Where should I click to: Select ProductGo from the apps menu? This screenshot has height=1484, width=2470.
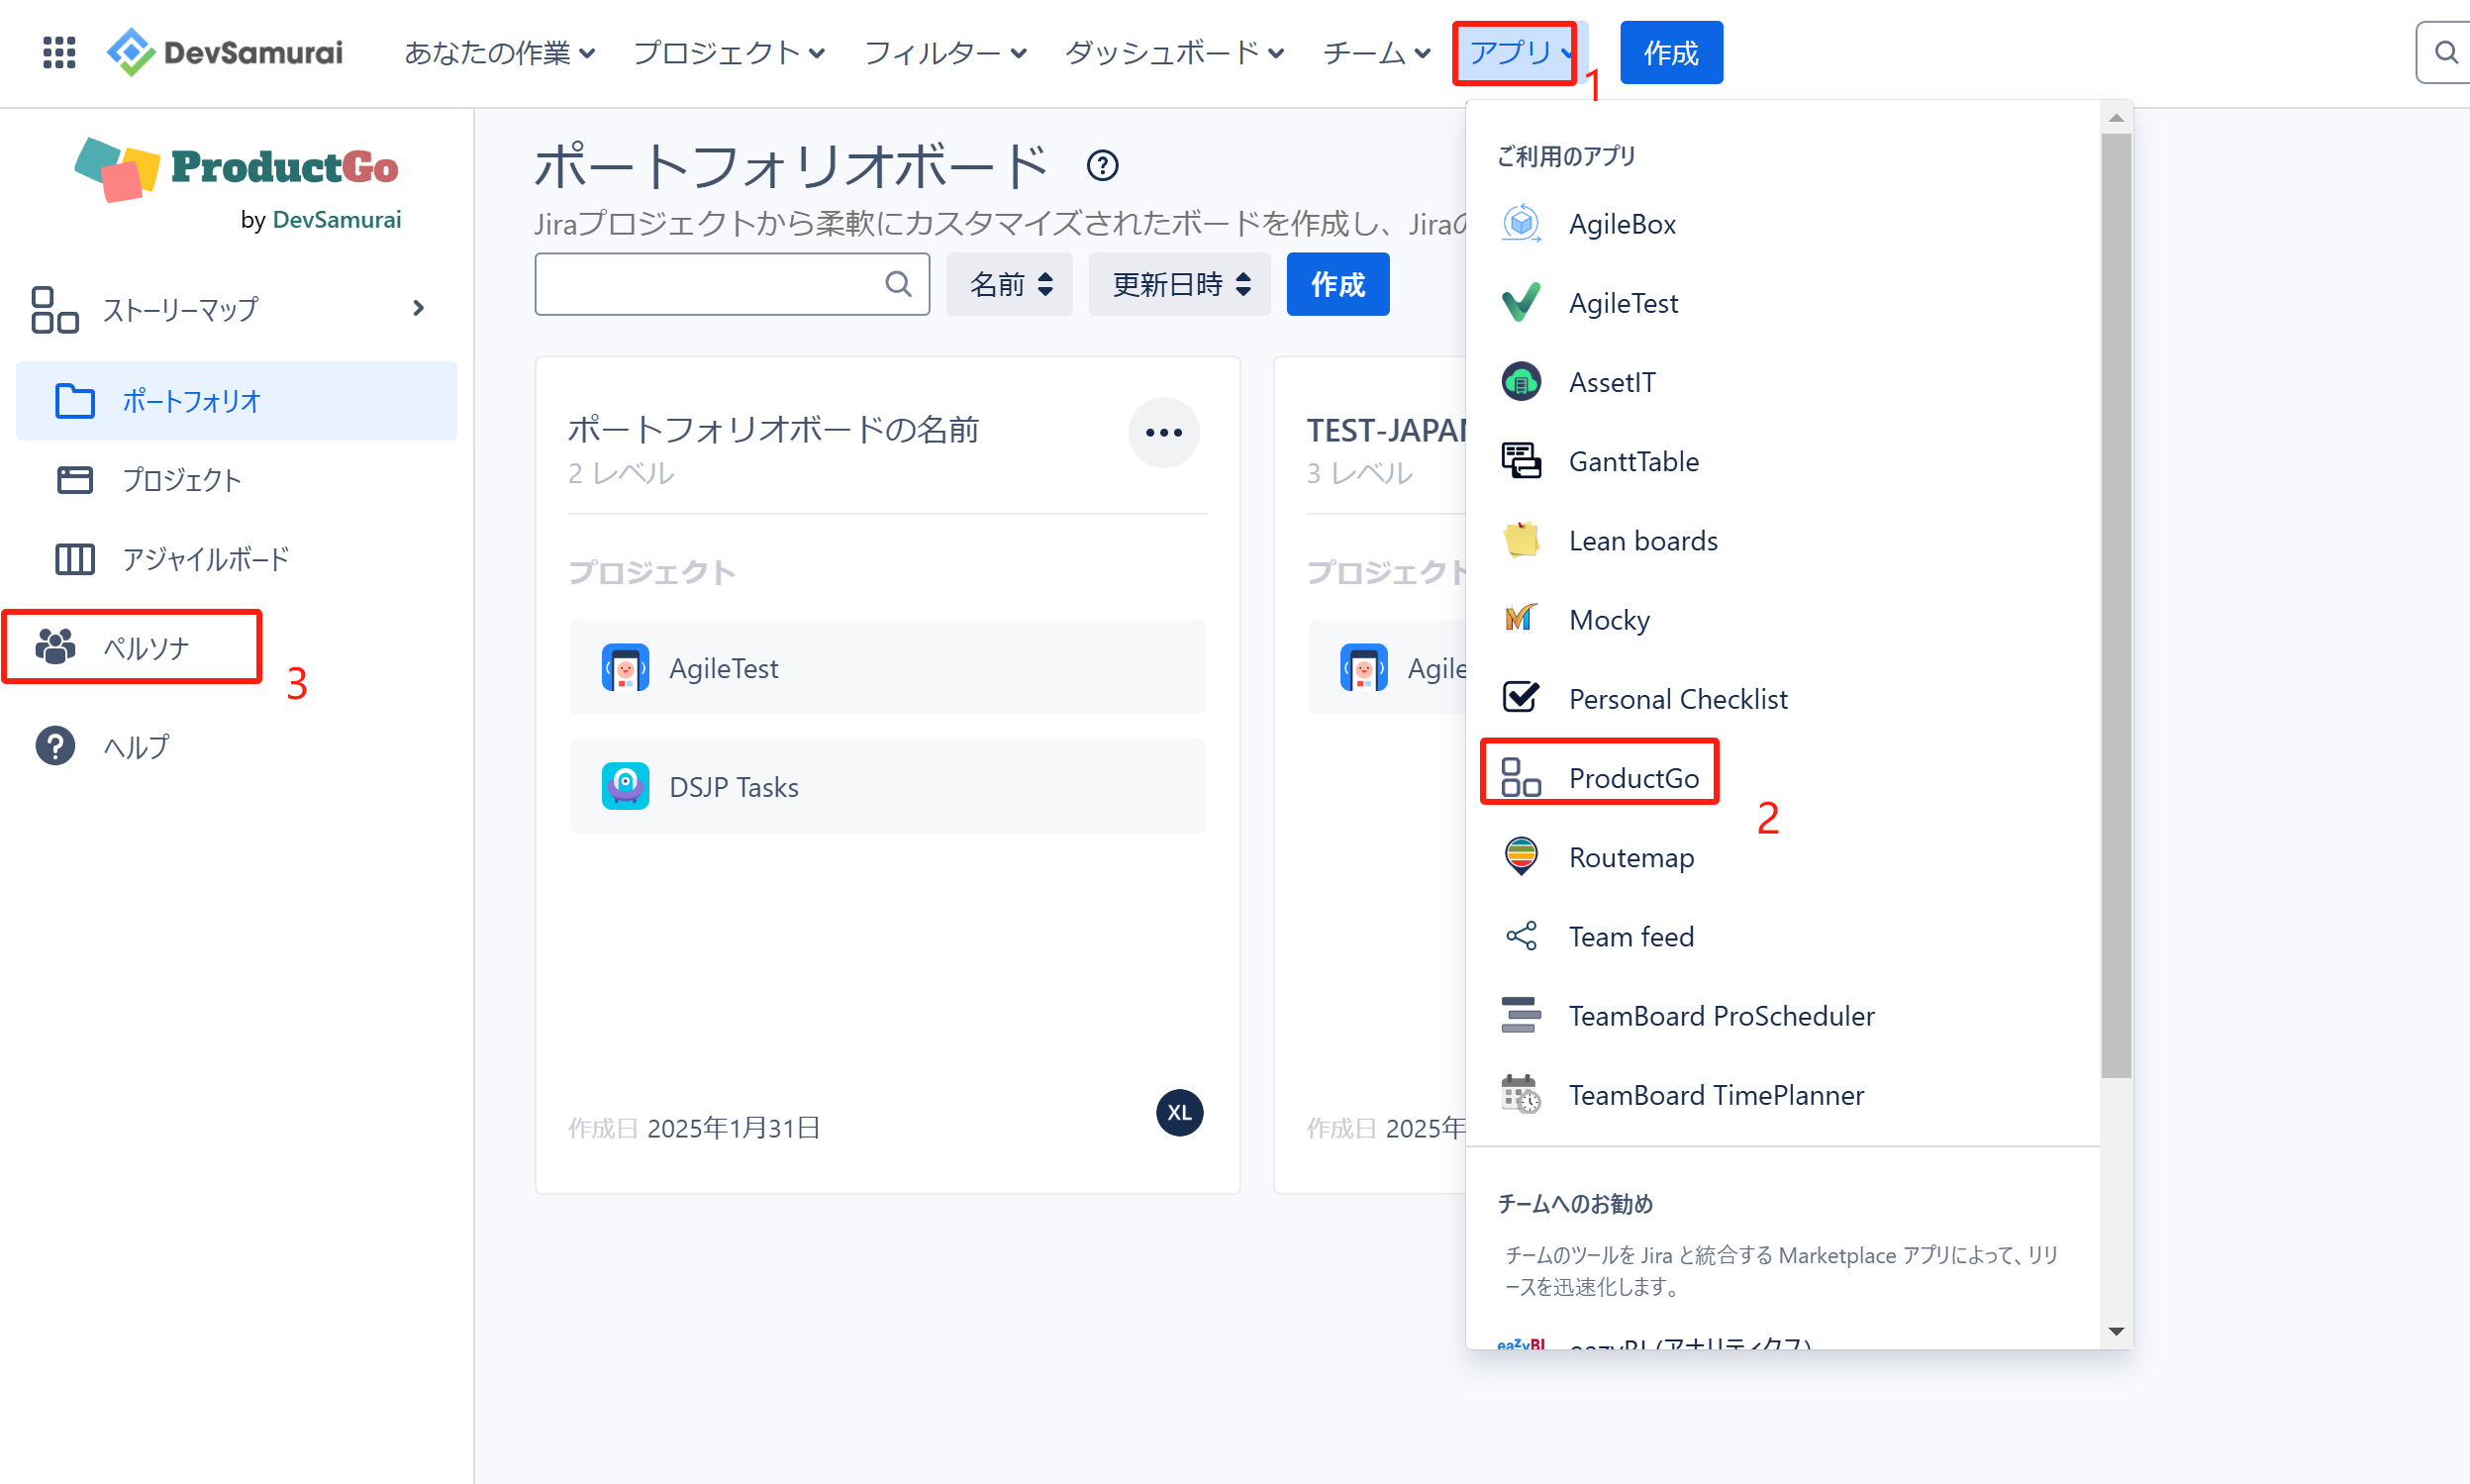pos(1632,777)
